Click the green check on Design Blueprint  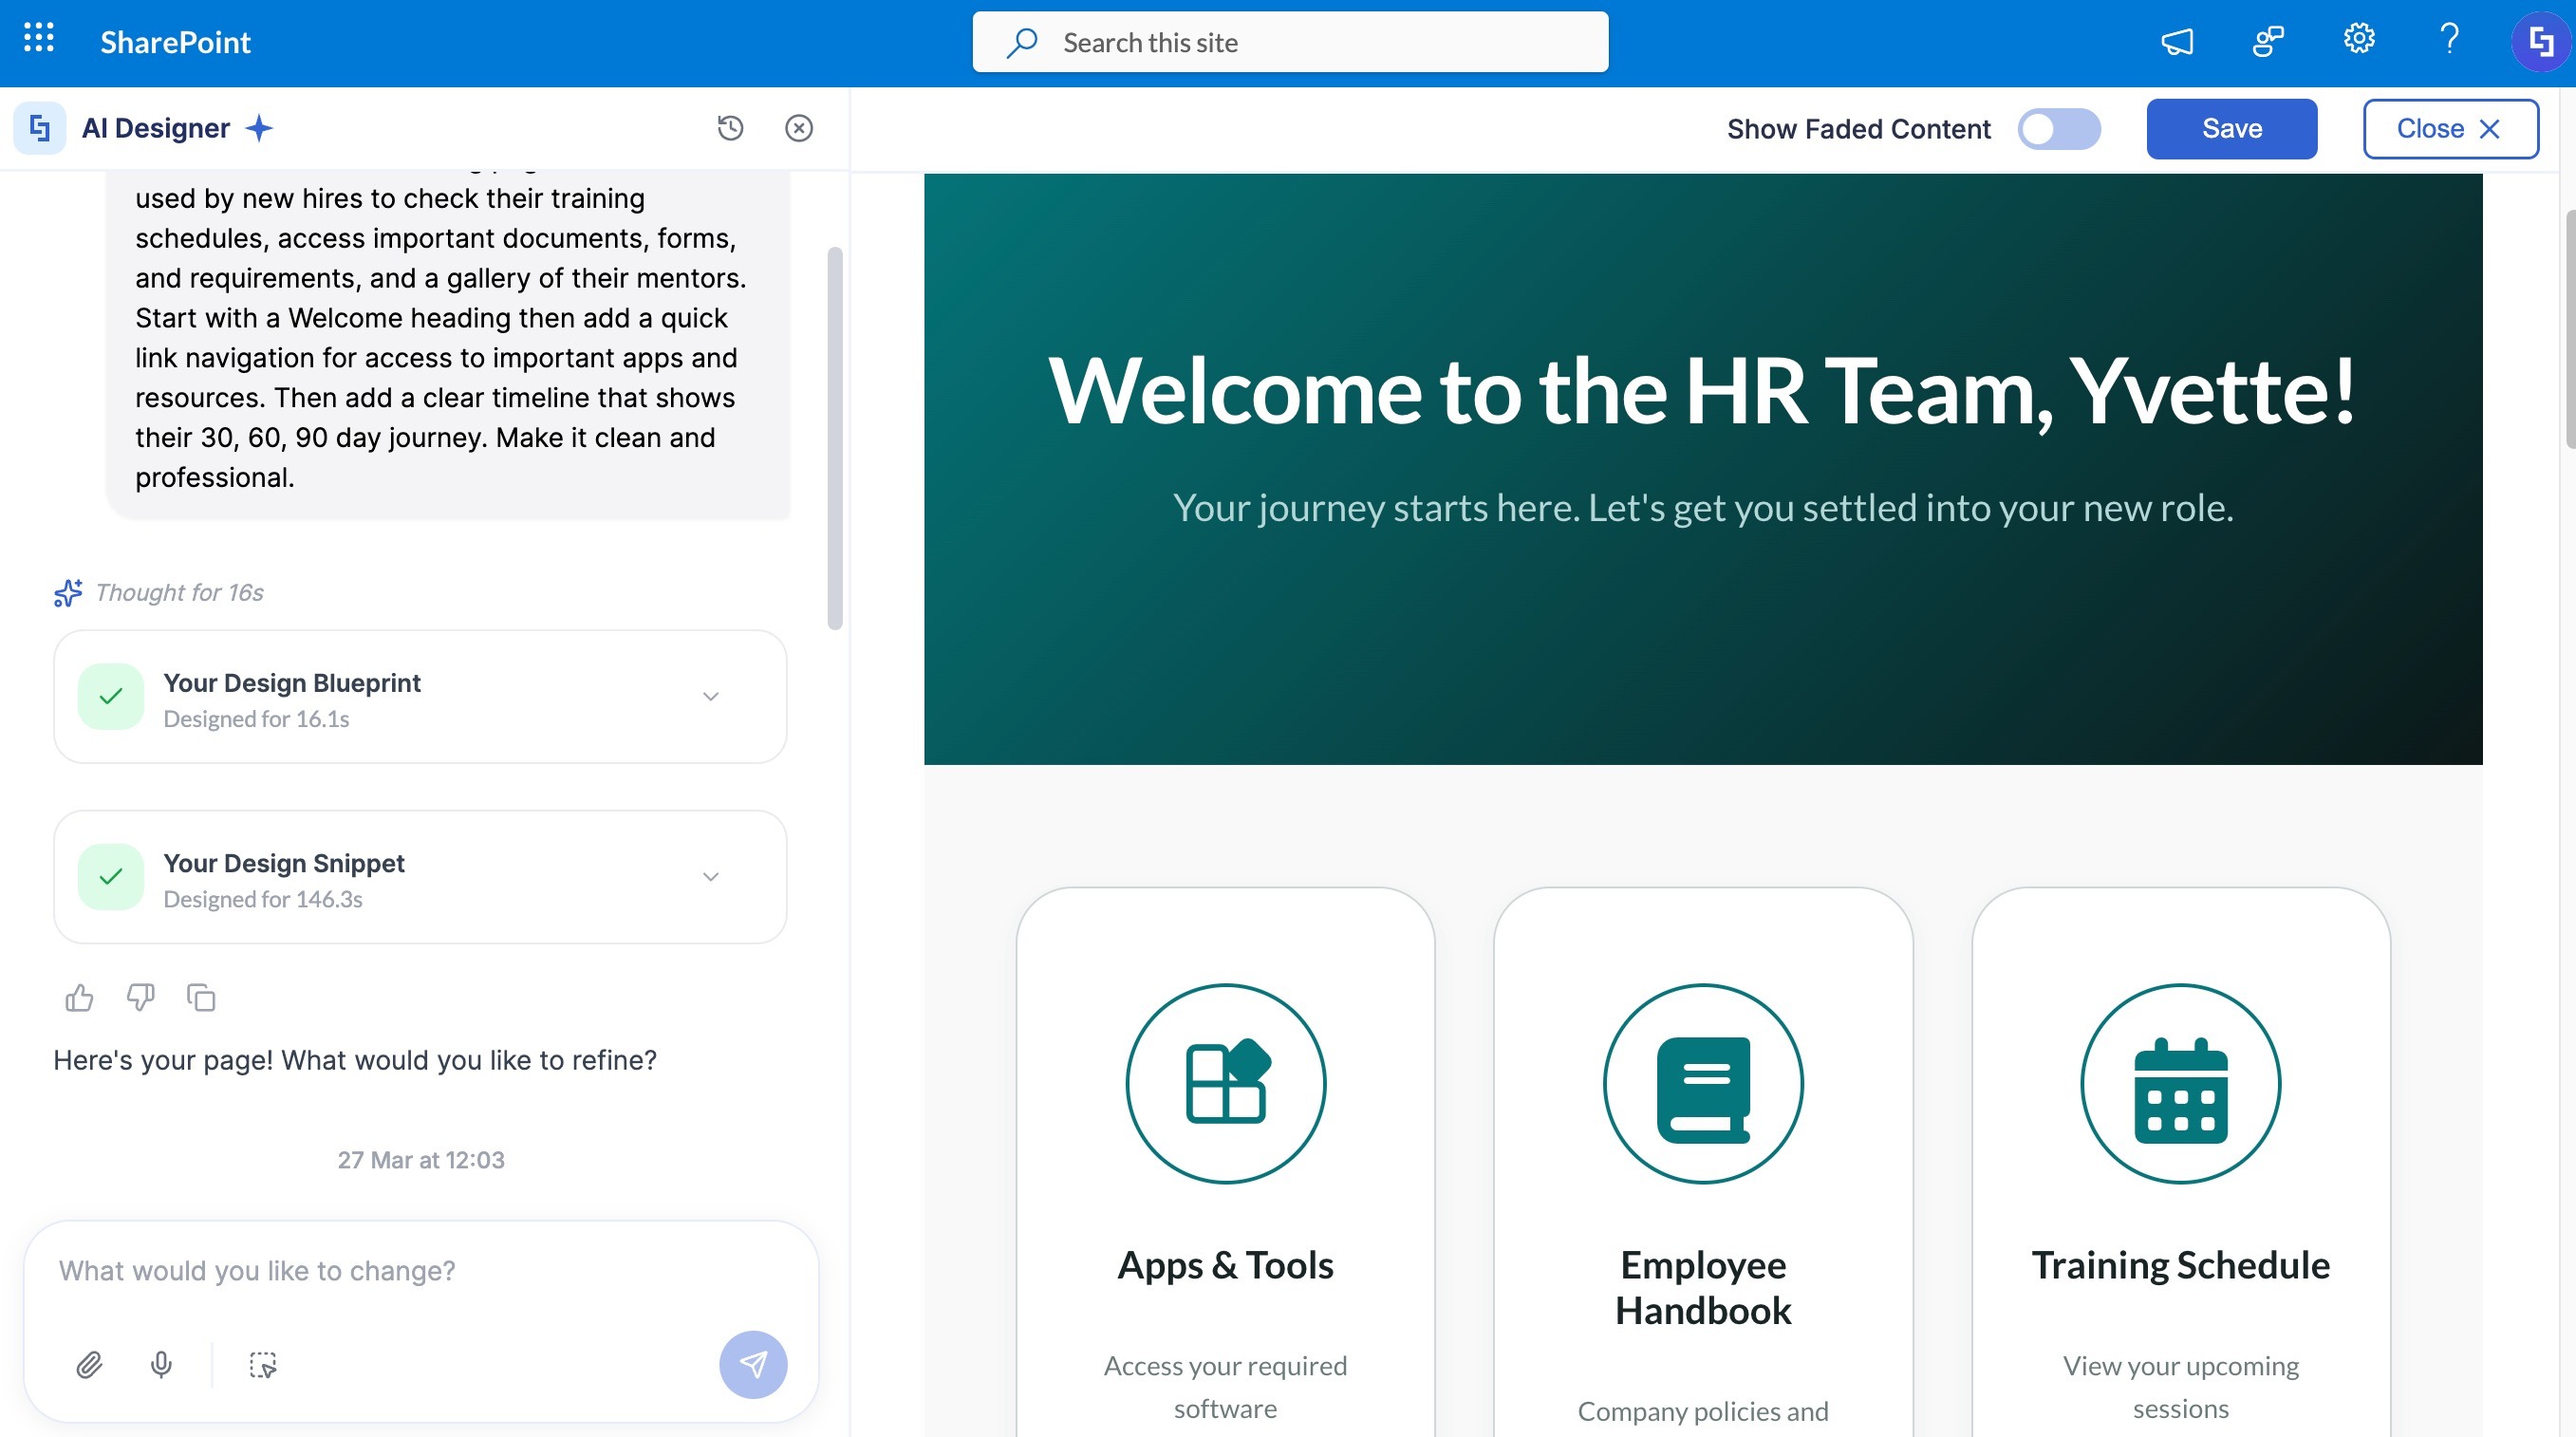[x=111, y=696]
